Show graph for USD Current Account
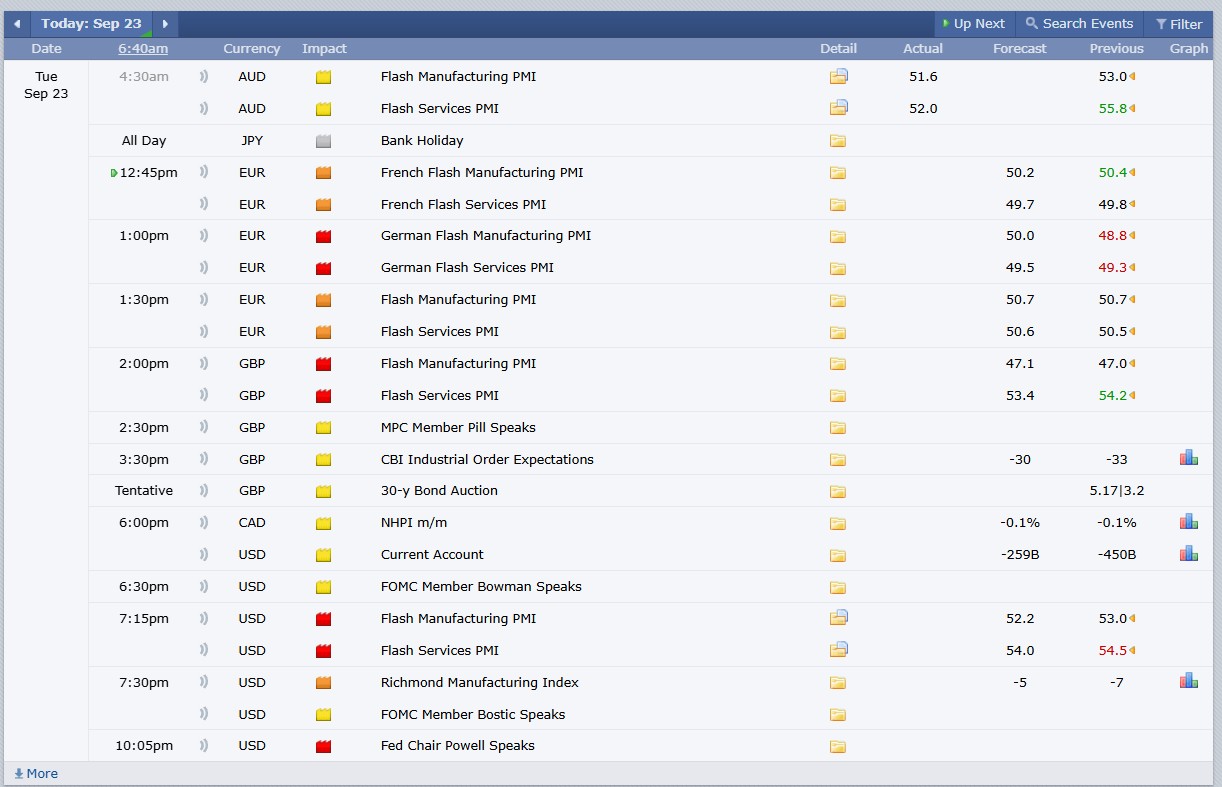1222x787 pixels. pos(1188,554)
